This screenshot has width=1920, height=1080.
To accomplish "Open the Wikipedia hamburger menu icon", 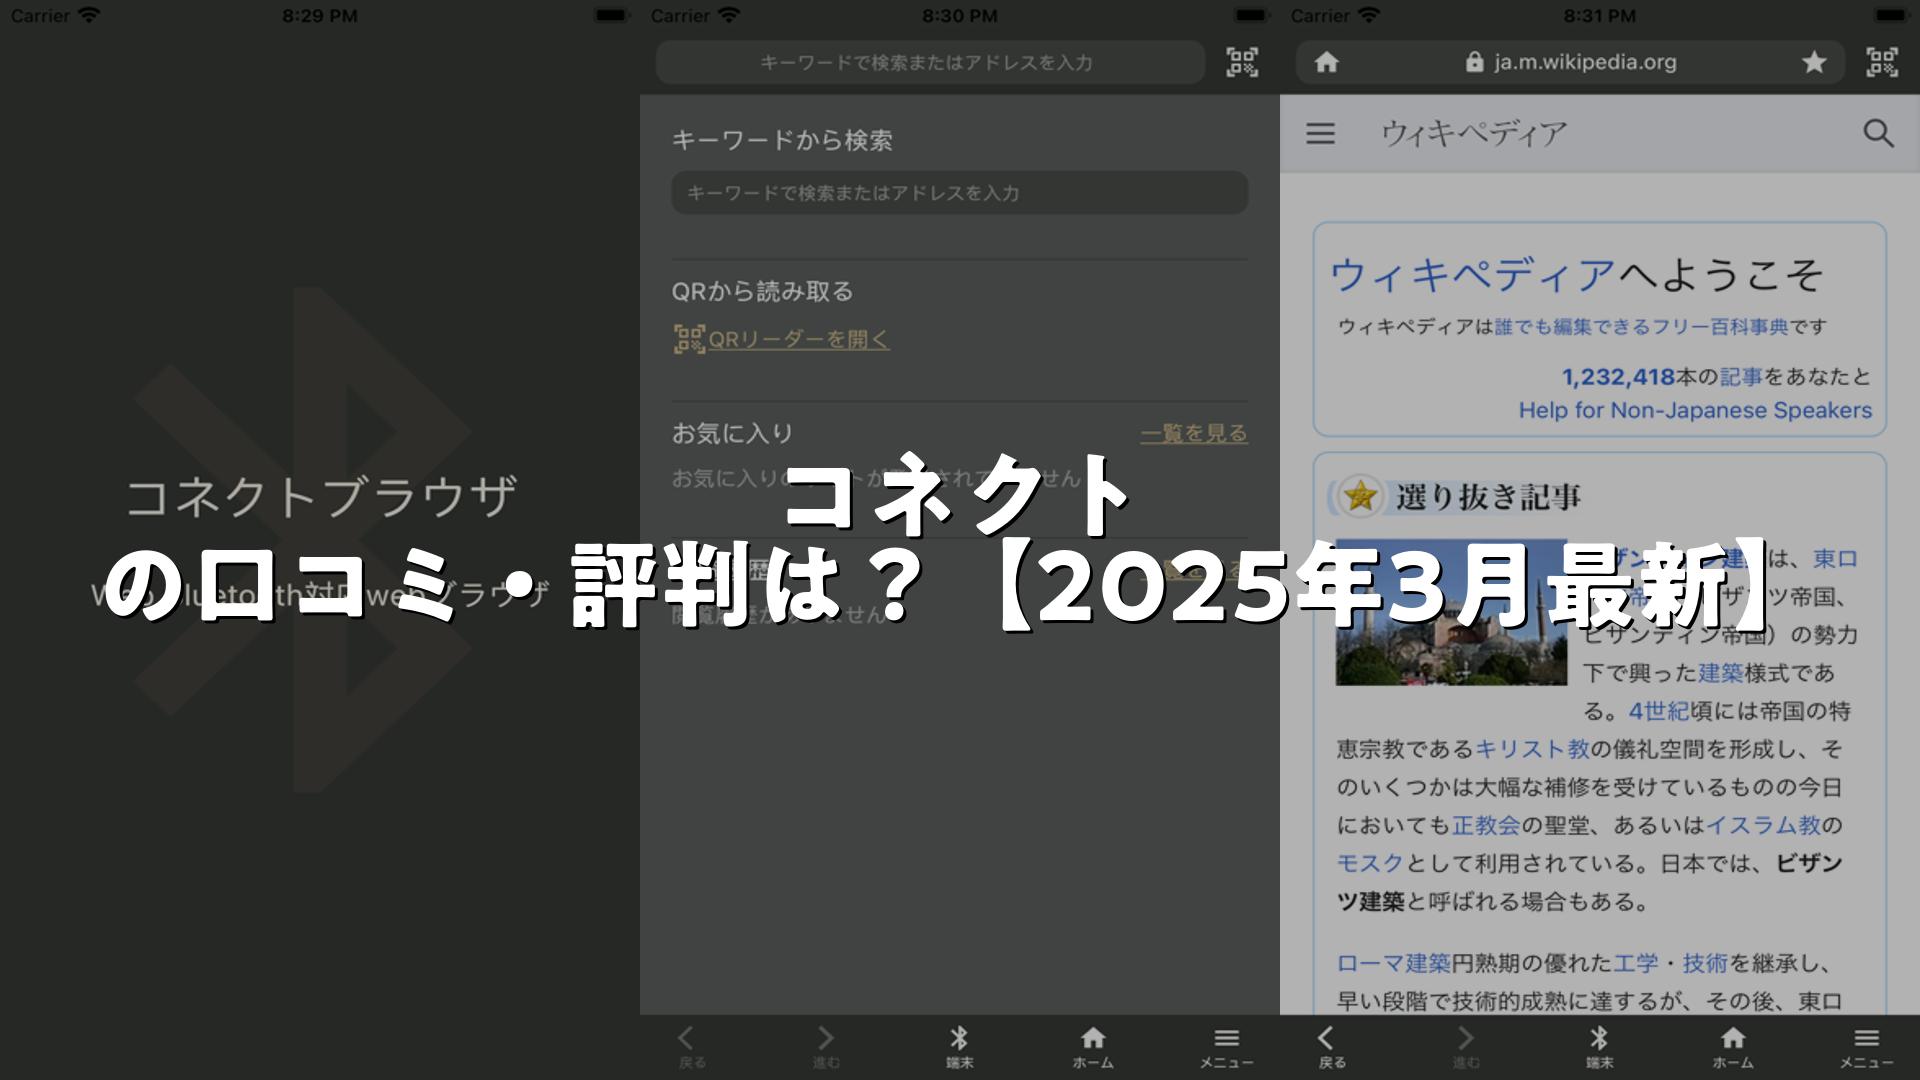I will 1320,133.
